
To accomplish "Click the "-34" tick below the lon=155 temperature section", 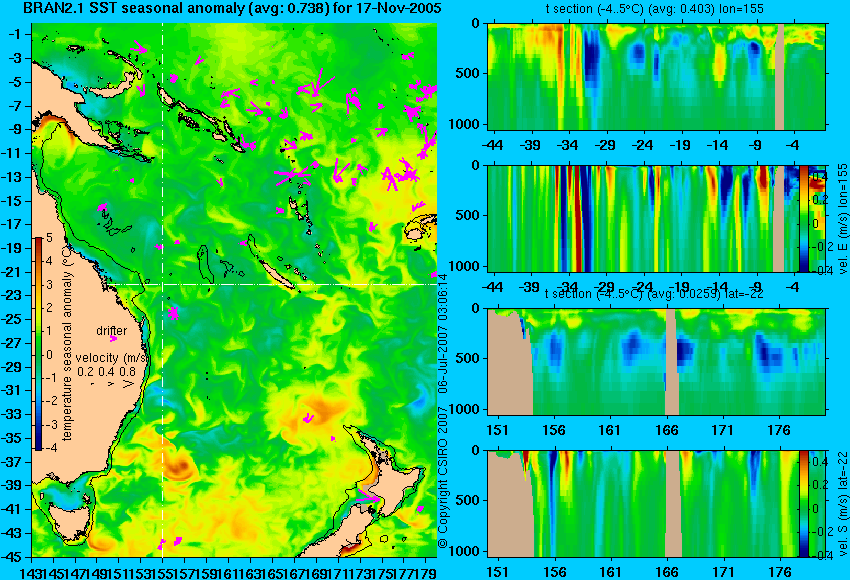I will [x=568, y=145].
